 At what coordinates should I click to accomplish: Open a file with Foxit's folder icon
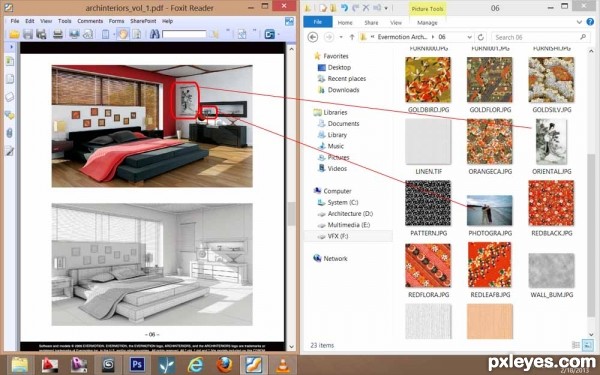(x=14, y=34)
